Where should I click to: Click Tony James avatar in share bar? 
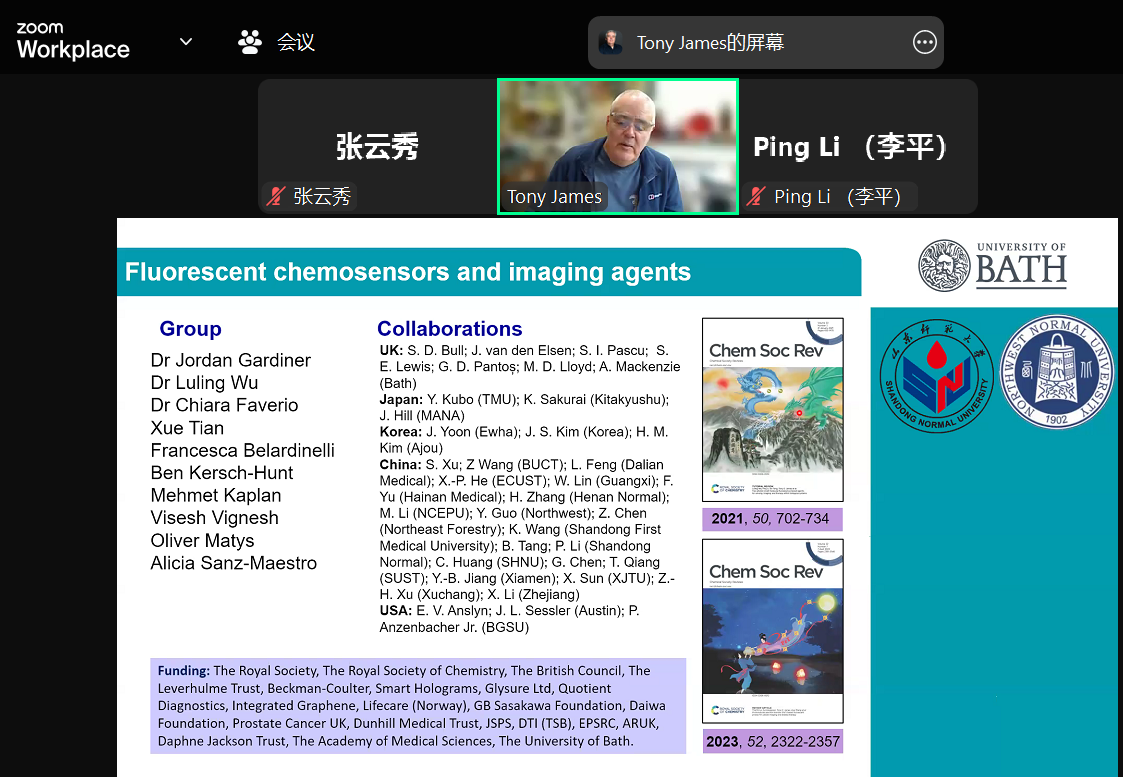tap(610, 42)
